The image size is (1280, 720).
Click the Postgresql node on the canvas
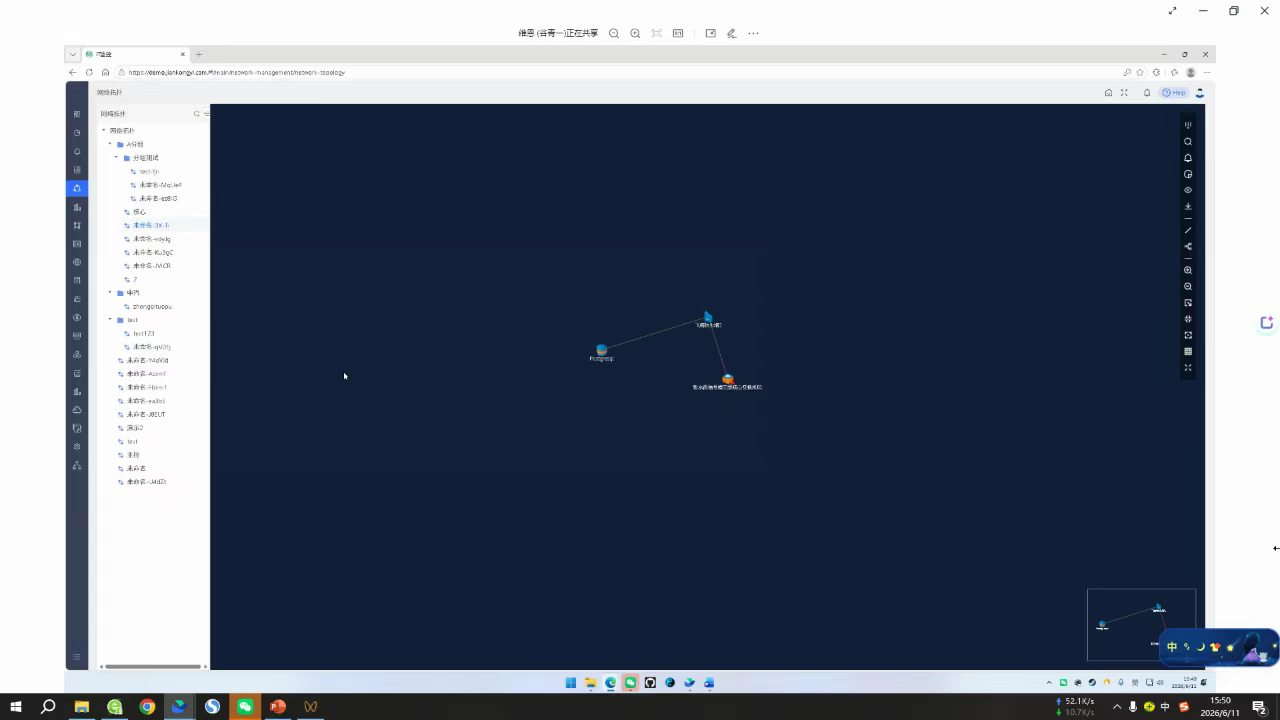[601, 350]
